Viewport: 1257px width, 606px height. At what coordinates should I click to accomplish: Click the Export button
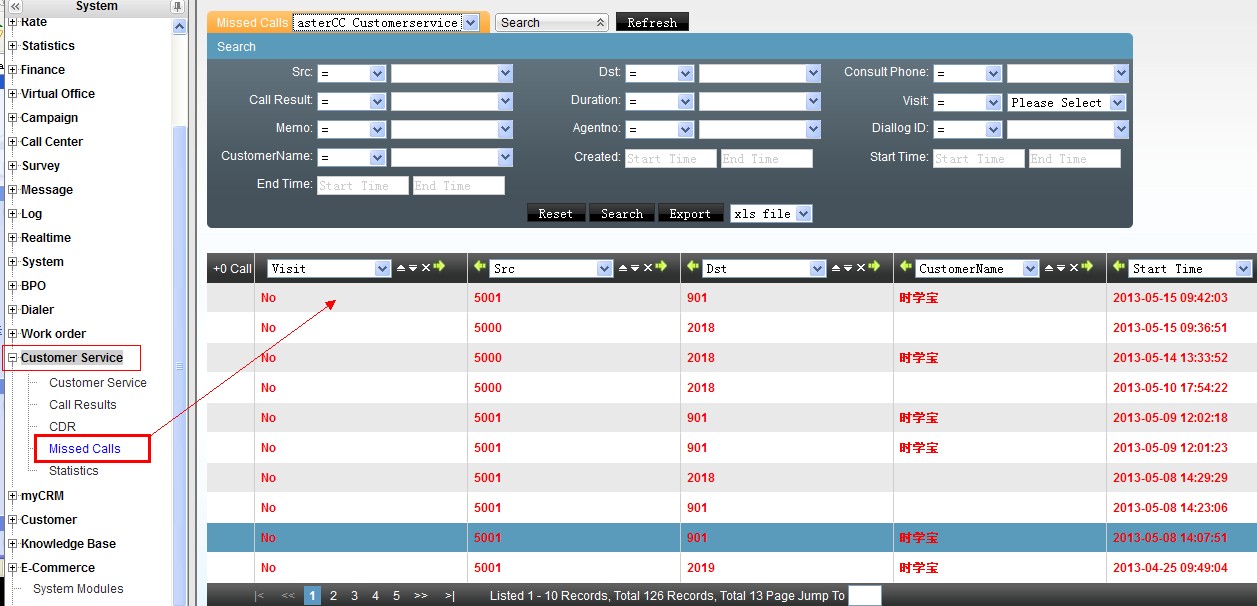coord(689,214)
